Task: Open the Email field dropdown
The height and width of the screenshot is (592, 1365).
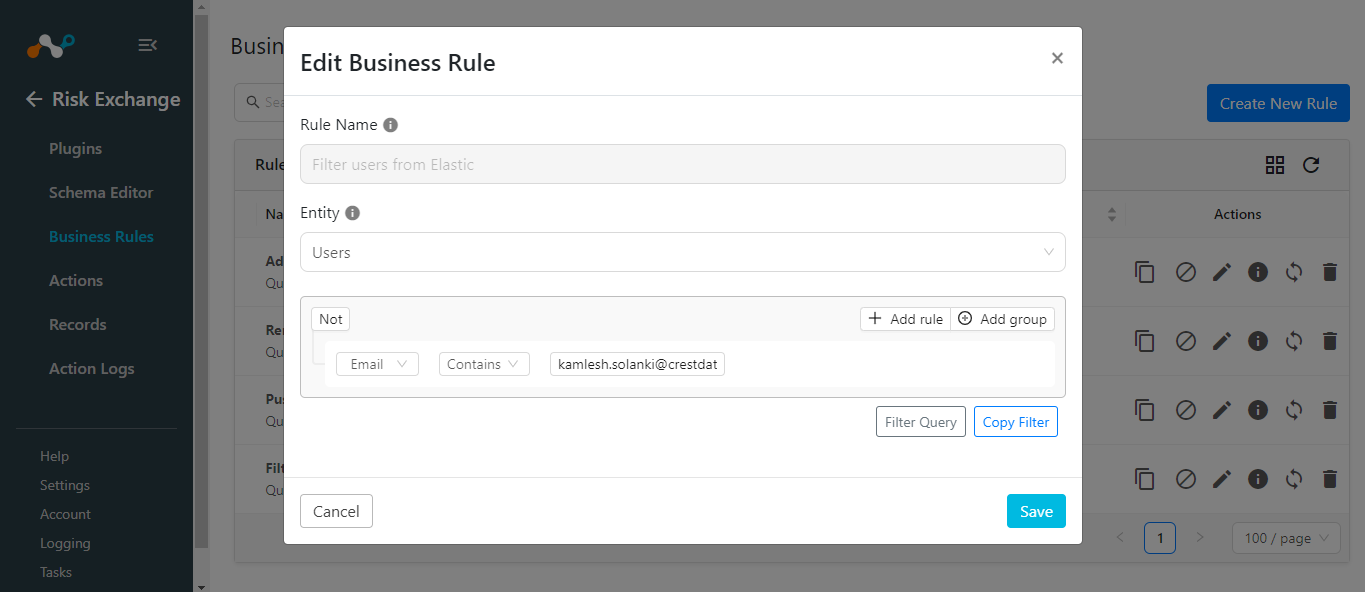Action: (x=377, y=364)
